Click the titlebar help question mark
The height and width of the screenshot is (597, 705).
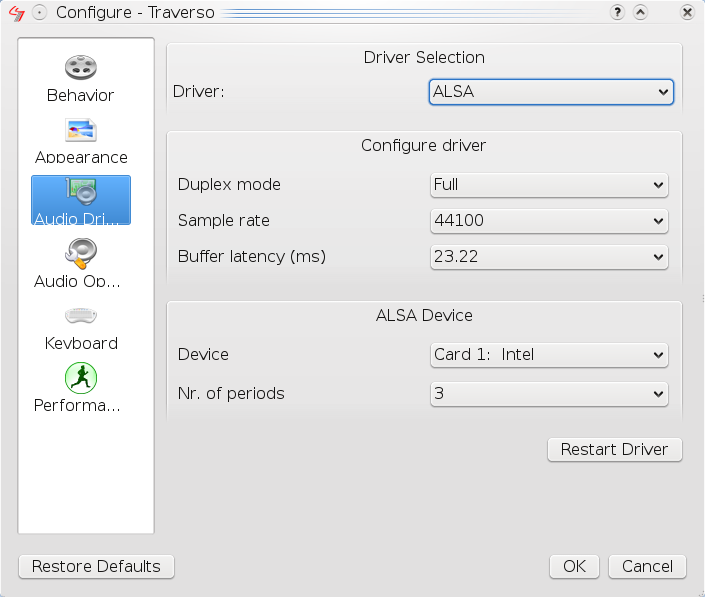(x=618, y=13)
